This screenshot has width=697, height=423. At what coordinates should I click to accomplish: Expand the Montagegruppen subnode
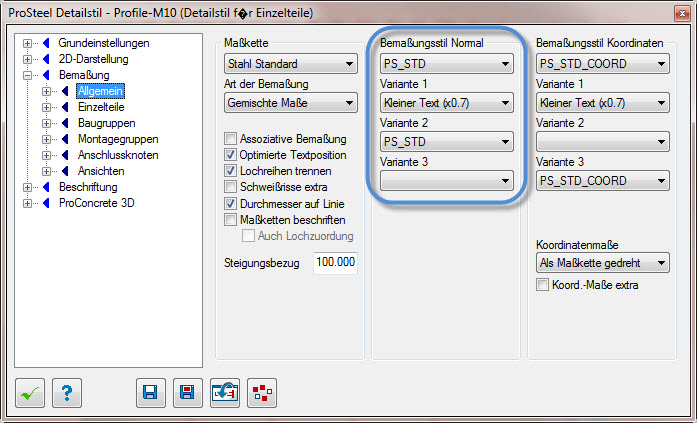tap(46, 140)
